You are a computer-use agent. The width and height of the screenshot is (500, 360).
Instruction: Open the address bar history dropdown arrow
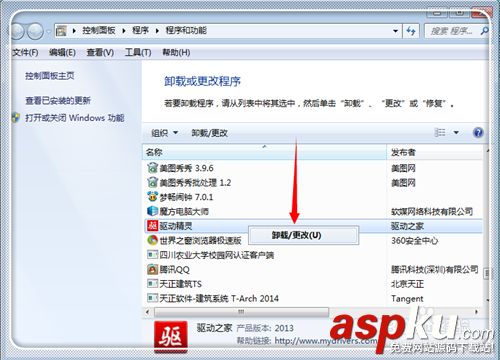coord(395,31)
